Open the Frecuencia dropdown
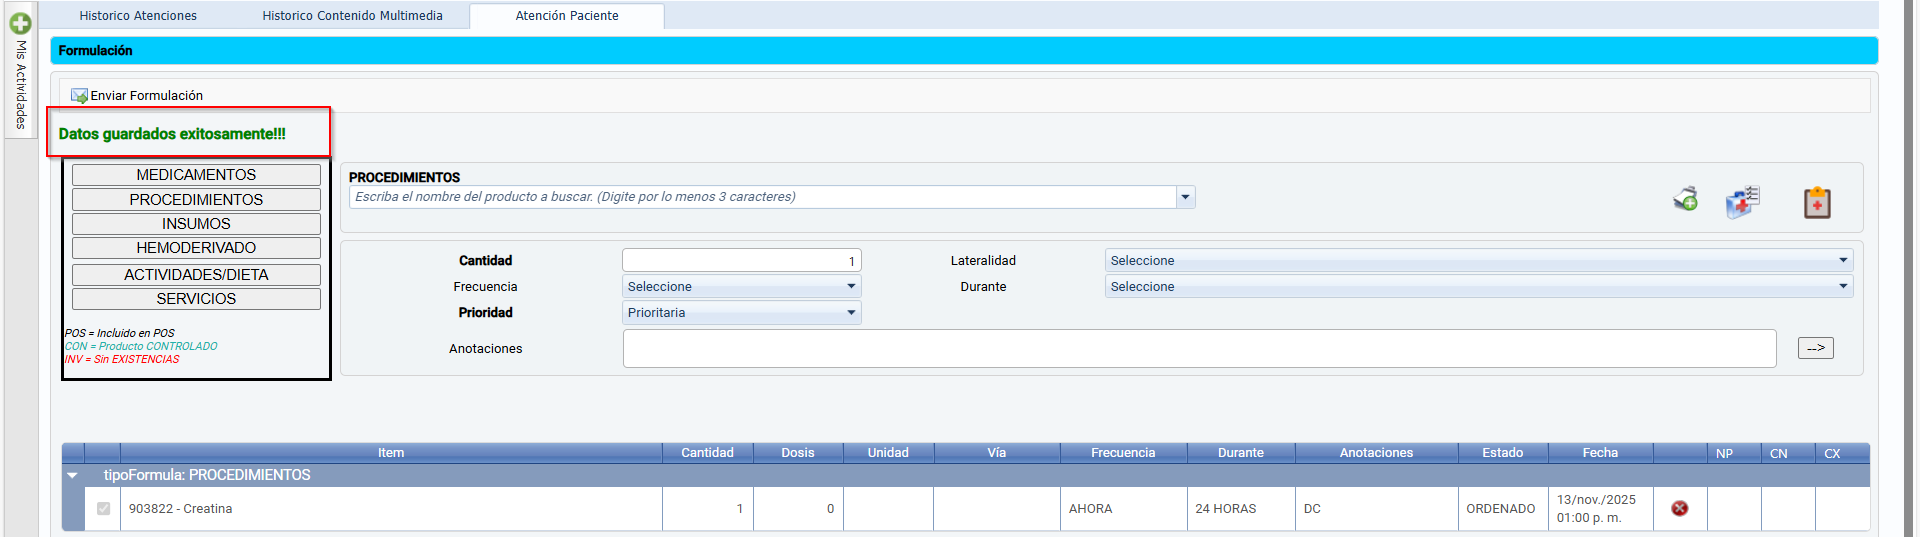This screenshot has height=537, width=1920. pyautogui.click(x=741, y=287)
